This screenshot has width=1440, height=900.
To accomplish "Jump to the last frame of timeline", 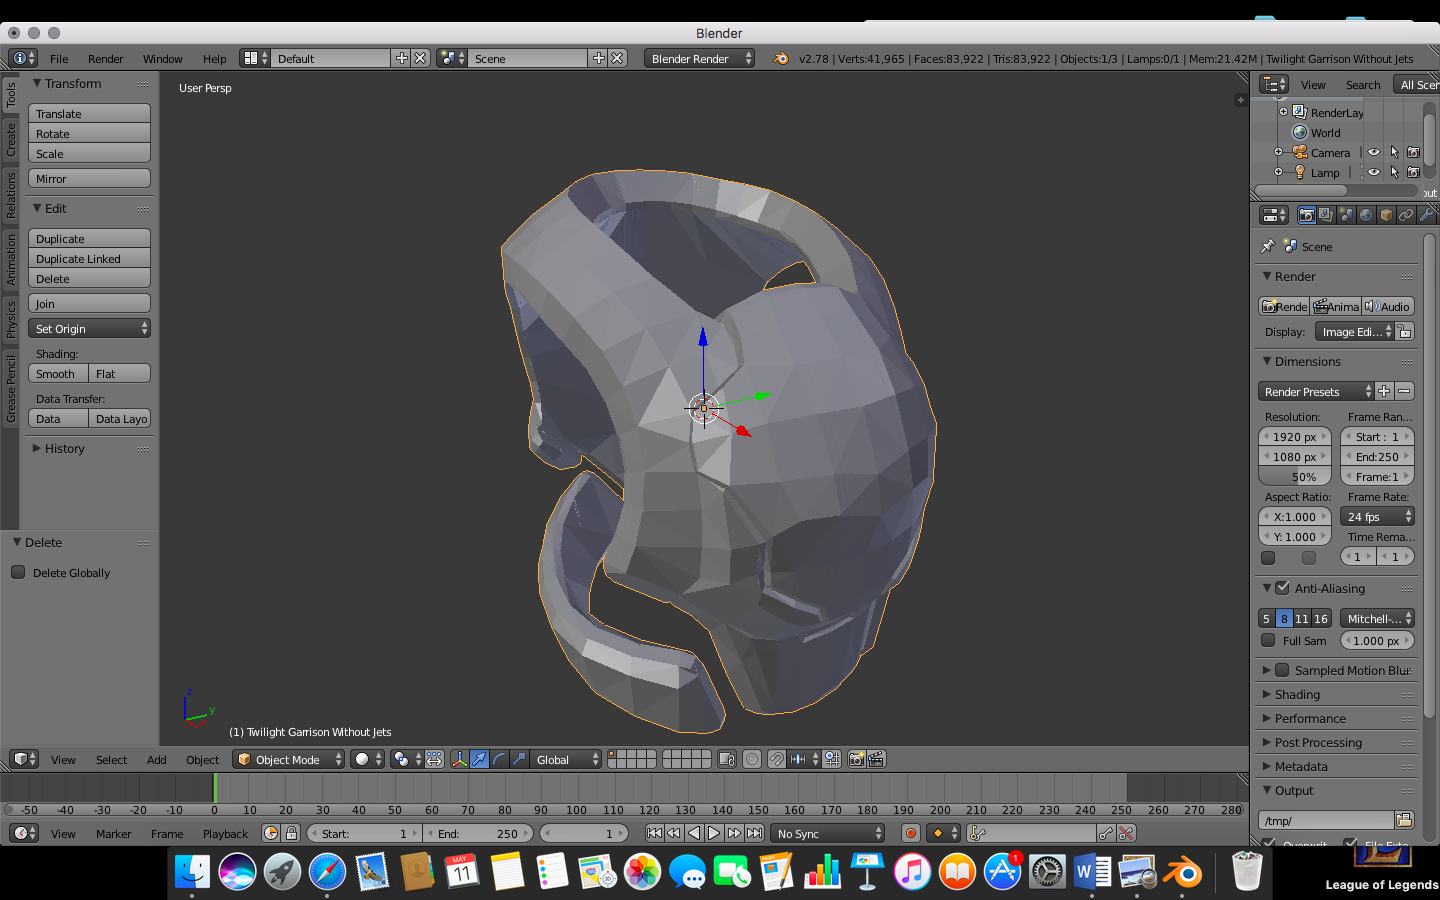I will [754, 833].
